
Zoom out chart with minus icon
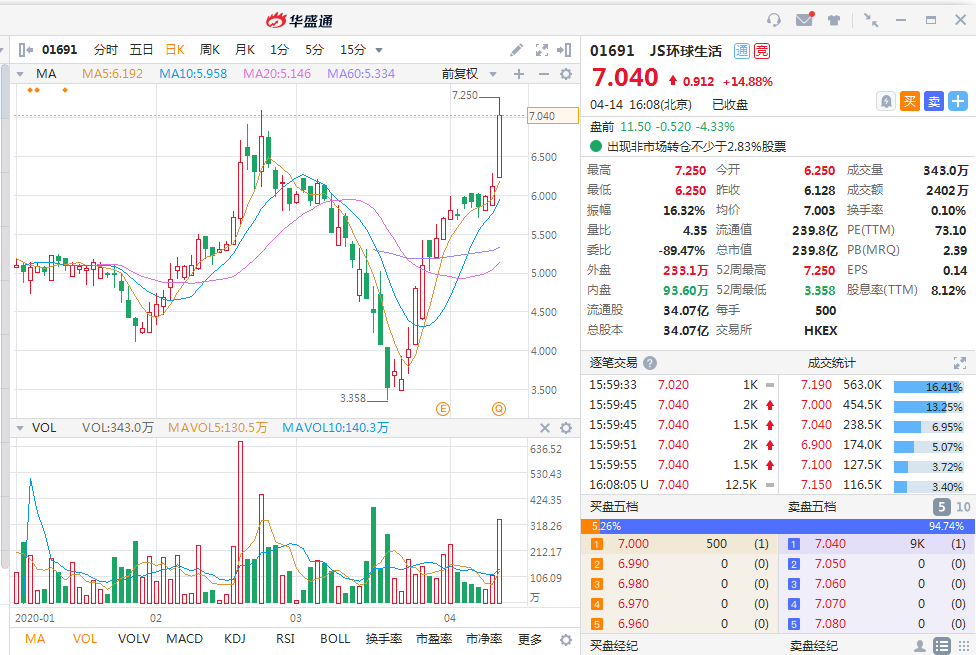tap(543, 74)
